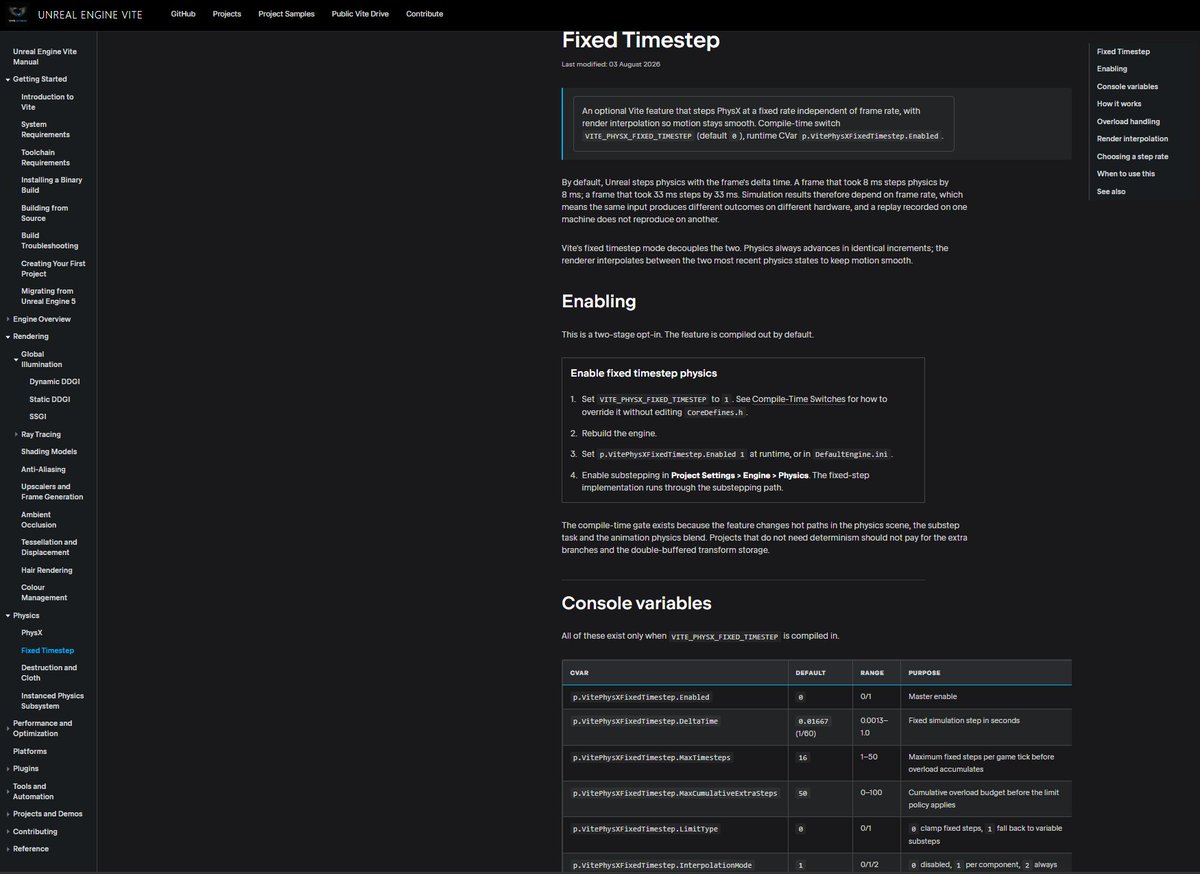
Task: Expand the Projects and Demos arrow
Action: coord(8,814)
